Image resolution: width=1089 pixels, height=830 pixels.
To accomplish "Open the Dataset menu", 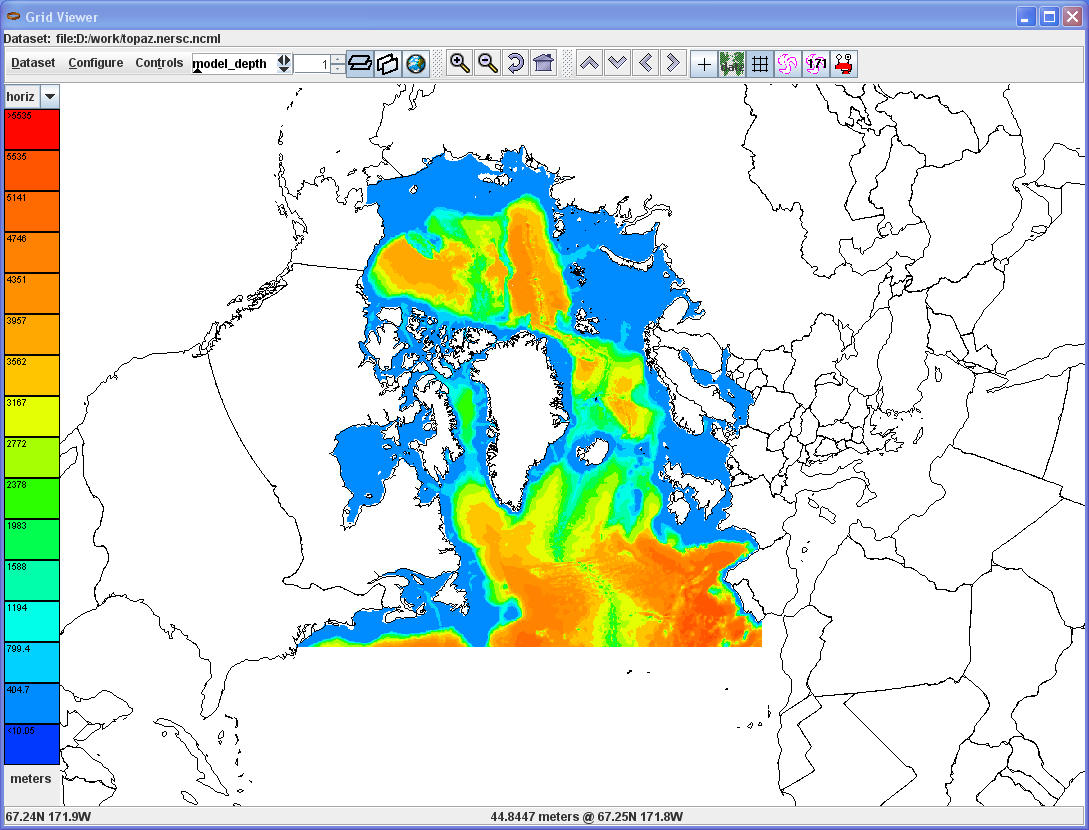I will pyautogui.click(x=33, y=63).
